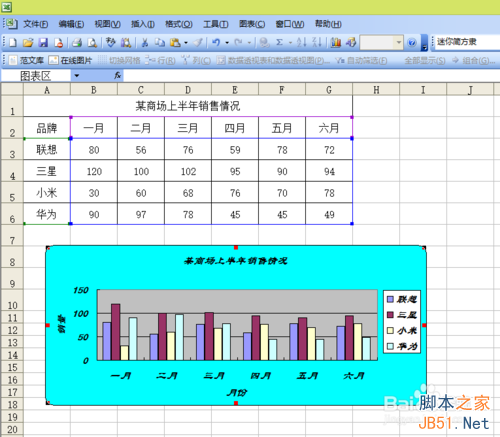The image size is (500, 437).
Task: Print the sheet with the printer icon
Action: 77,43
